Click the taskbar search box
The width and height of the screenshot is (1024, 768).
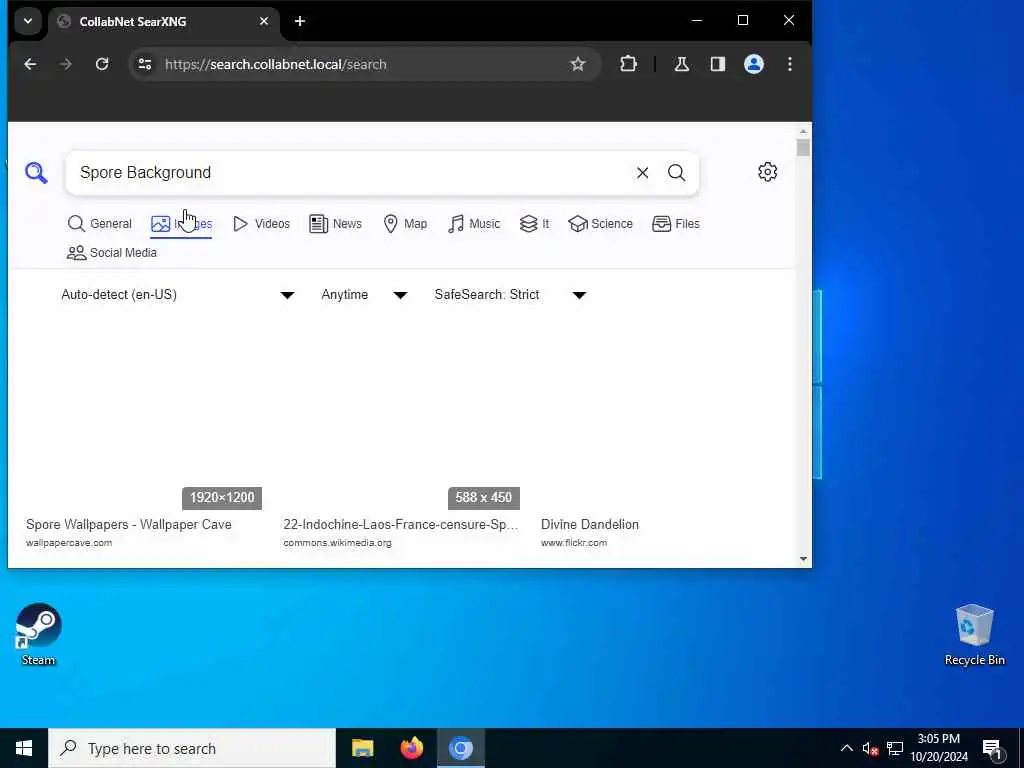coord(192,748)
